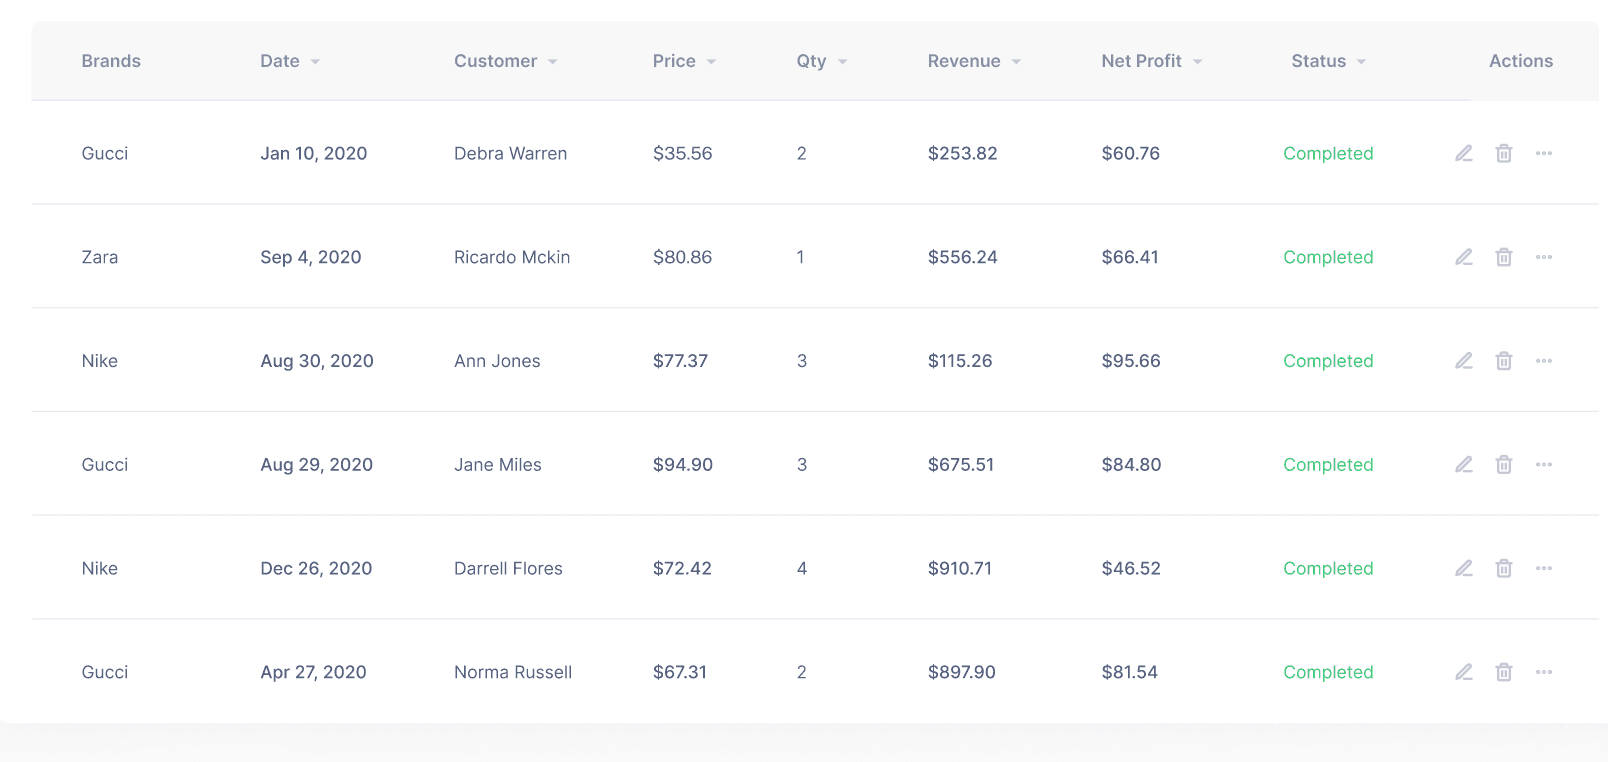This screenshot has height=762, width=1608.
Task: Click the edit pencil for Debra Warren
Action: [x=1464, y=153]
